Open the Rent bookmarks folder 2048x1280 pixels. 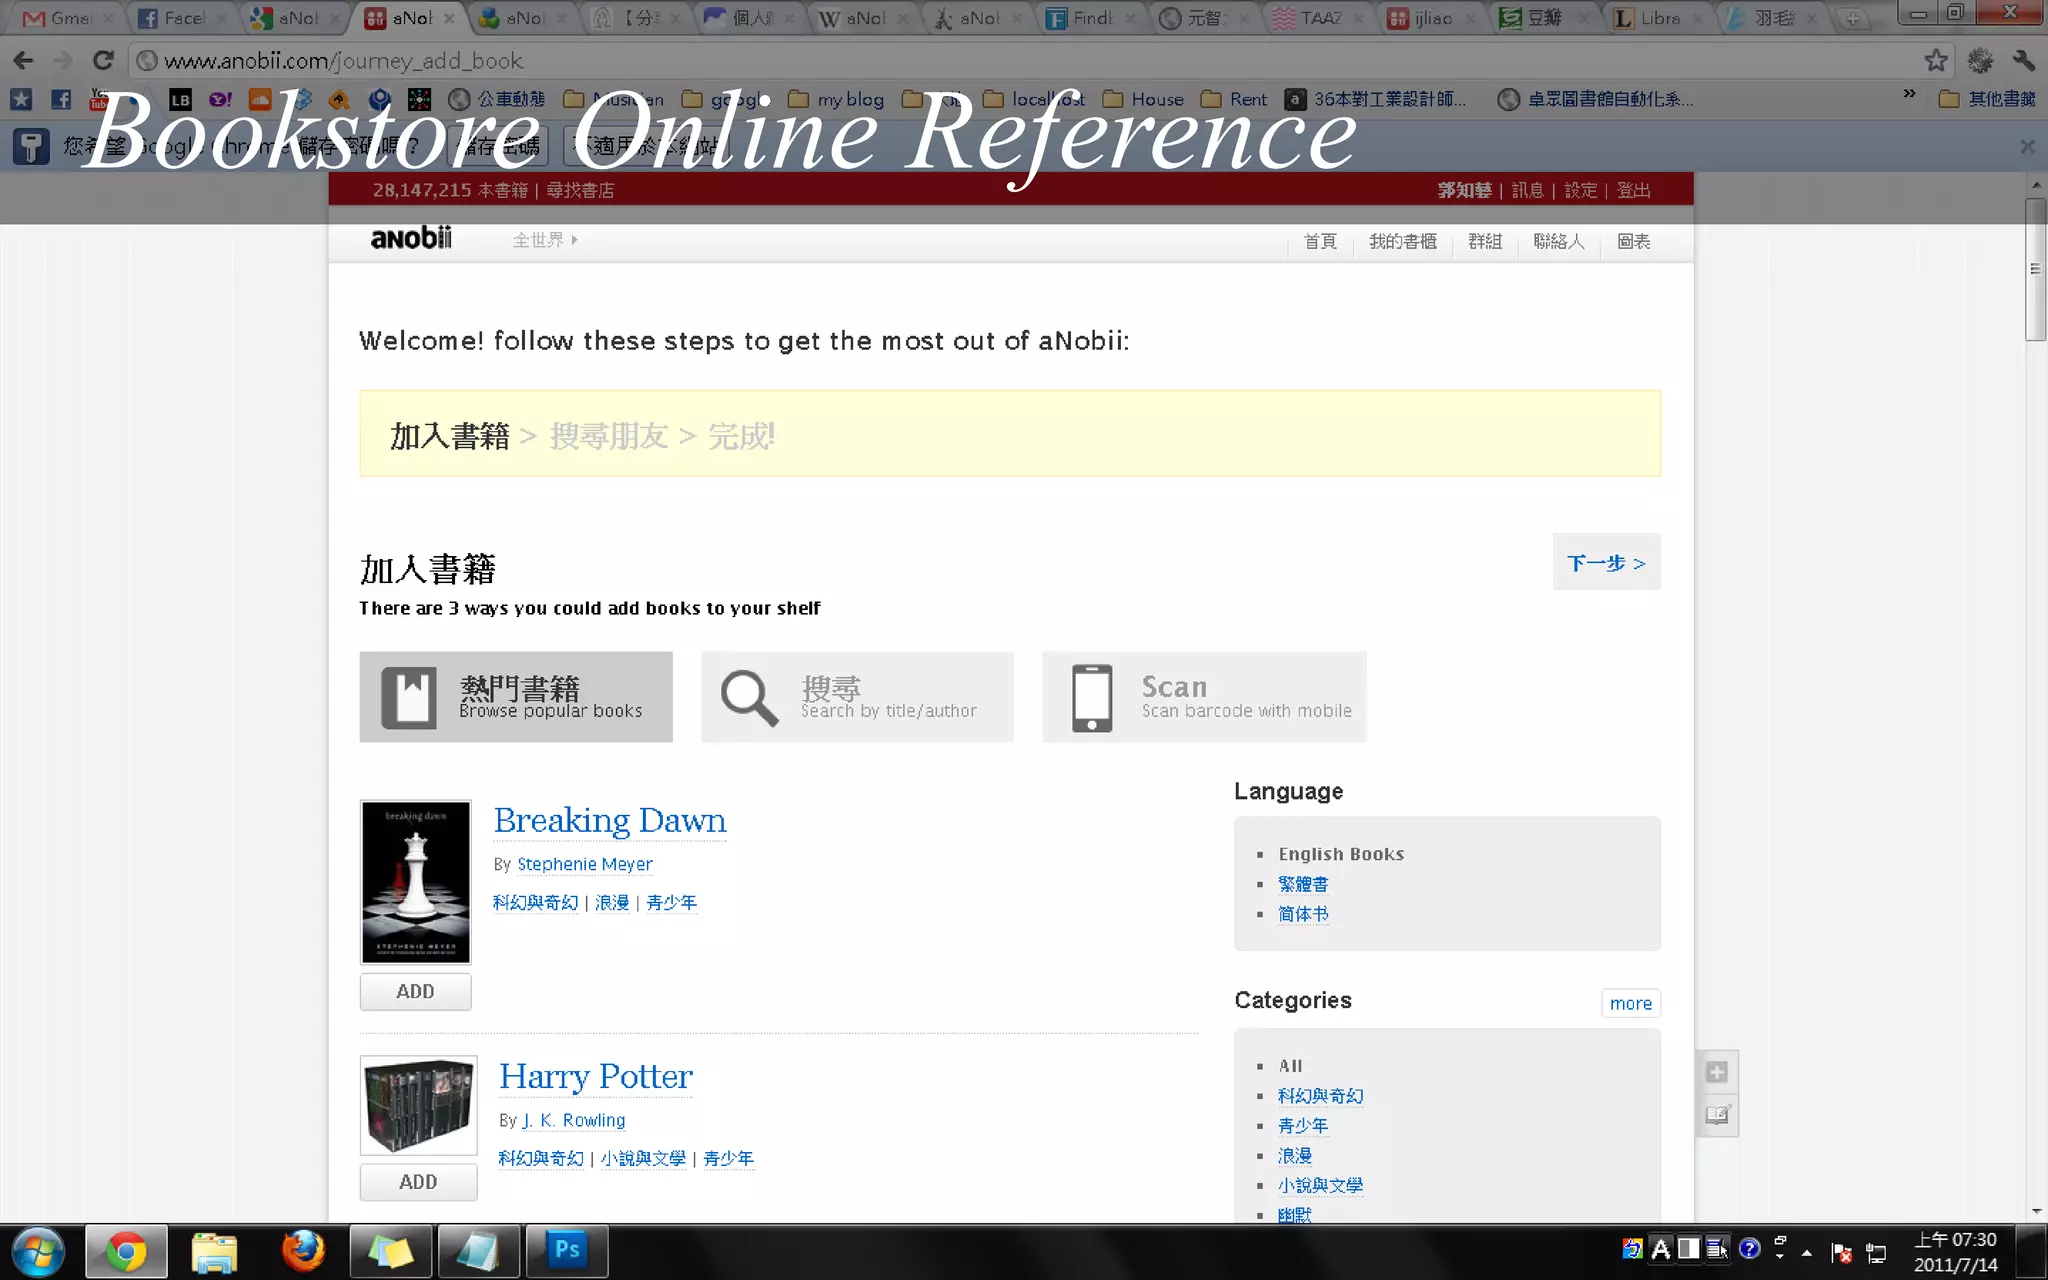coord(1234,99)
